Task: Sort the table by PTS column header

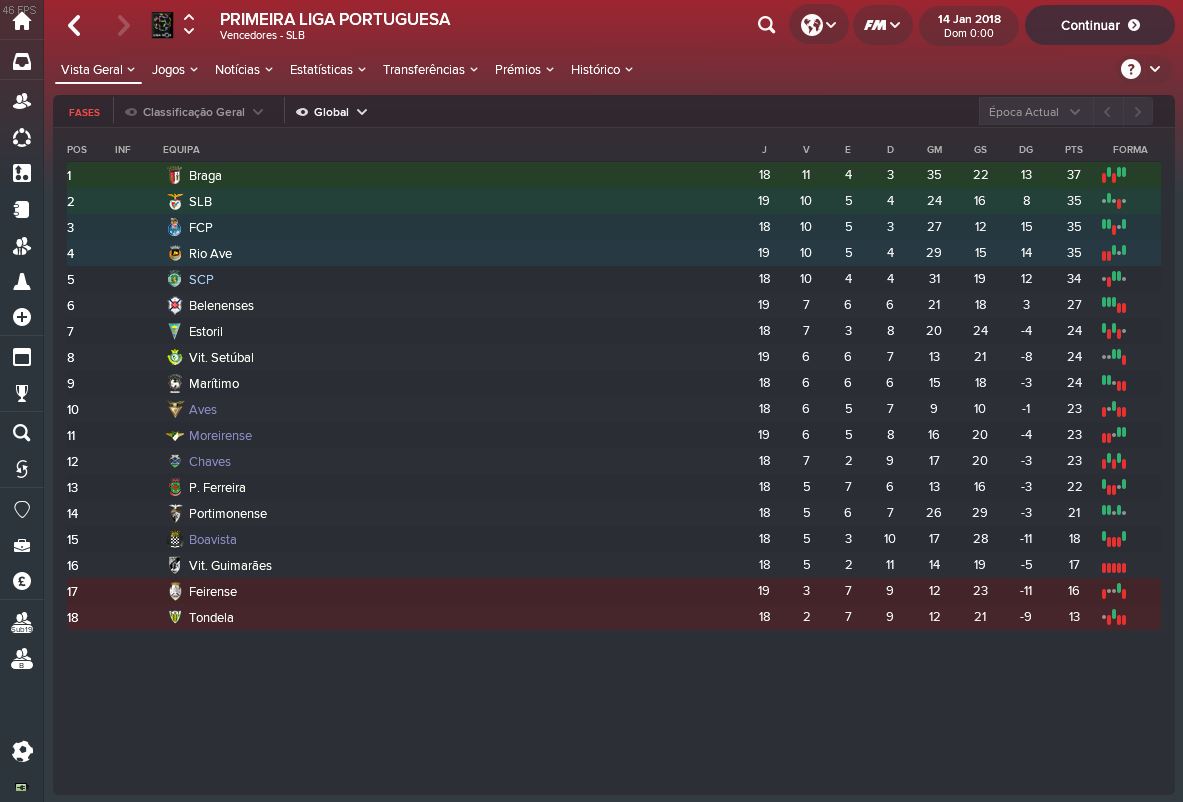Action: pos(1073,150)
